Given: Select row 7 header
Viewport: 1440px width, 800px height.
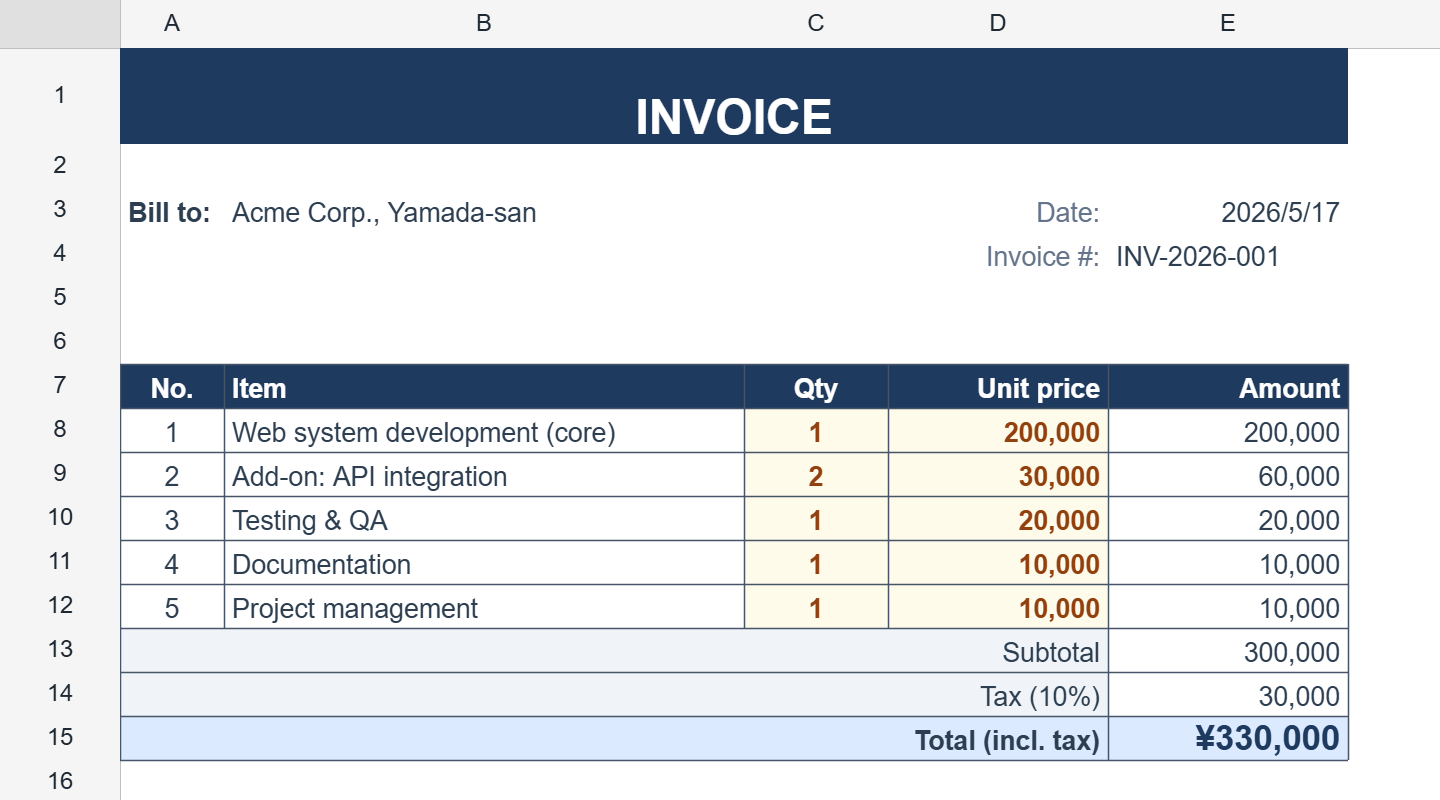Looking at the screenshot, I should [60, 386].
